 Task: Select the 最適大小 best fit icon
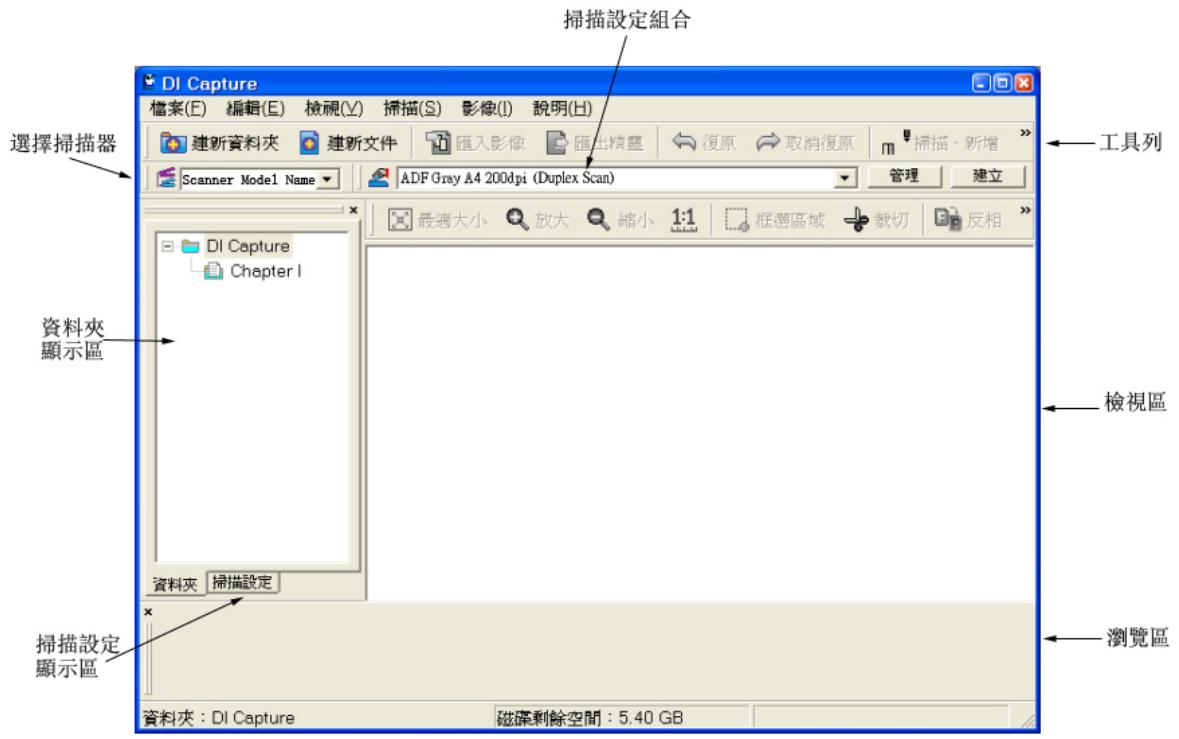pyautogui.click(x=400, y=220)
